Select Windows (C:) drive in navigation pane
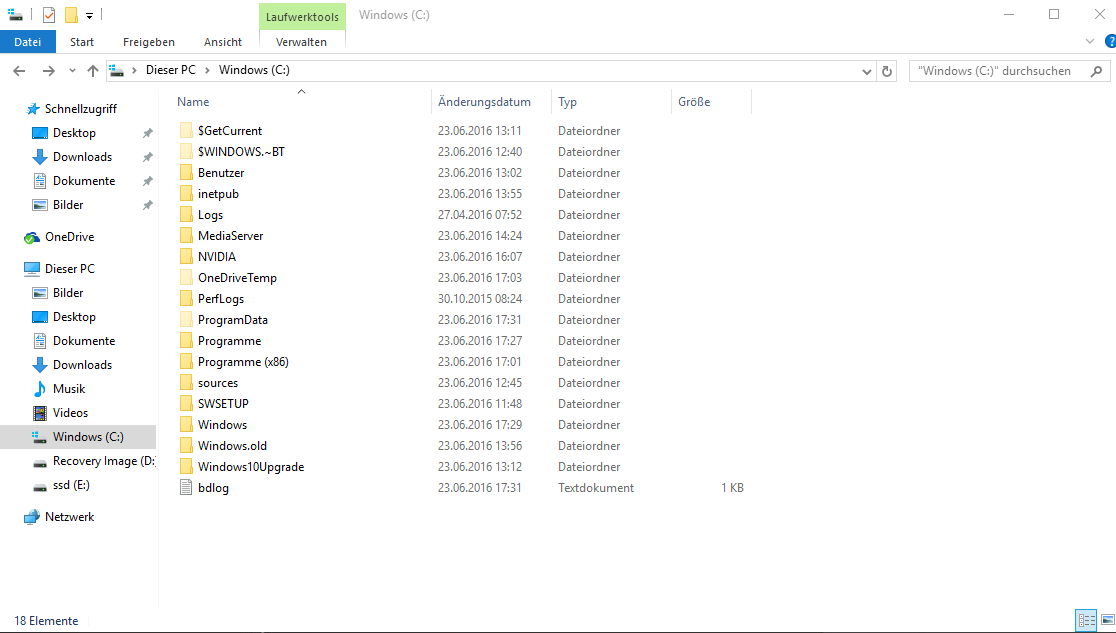1116x633 pixels. pos(78,437)
